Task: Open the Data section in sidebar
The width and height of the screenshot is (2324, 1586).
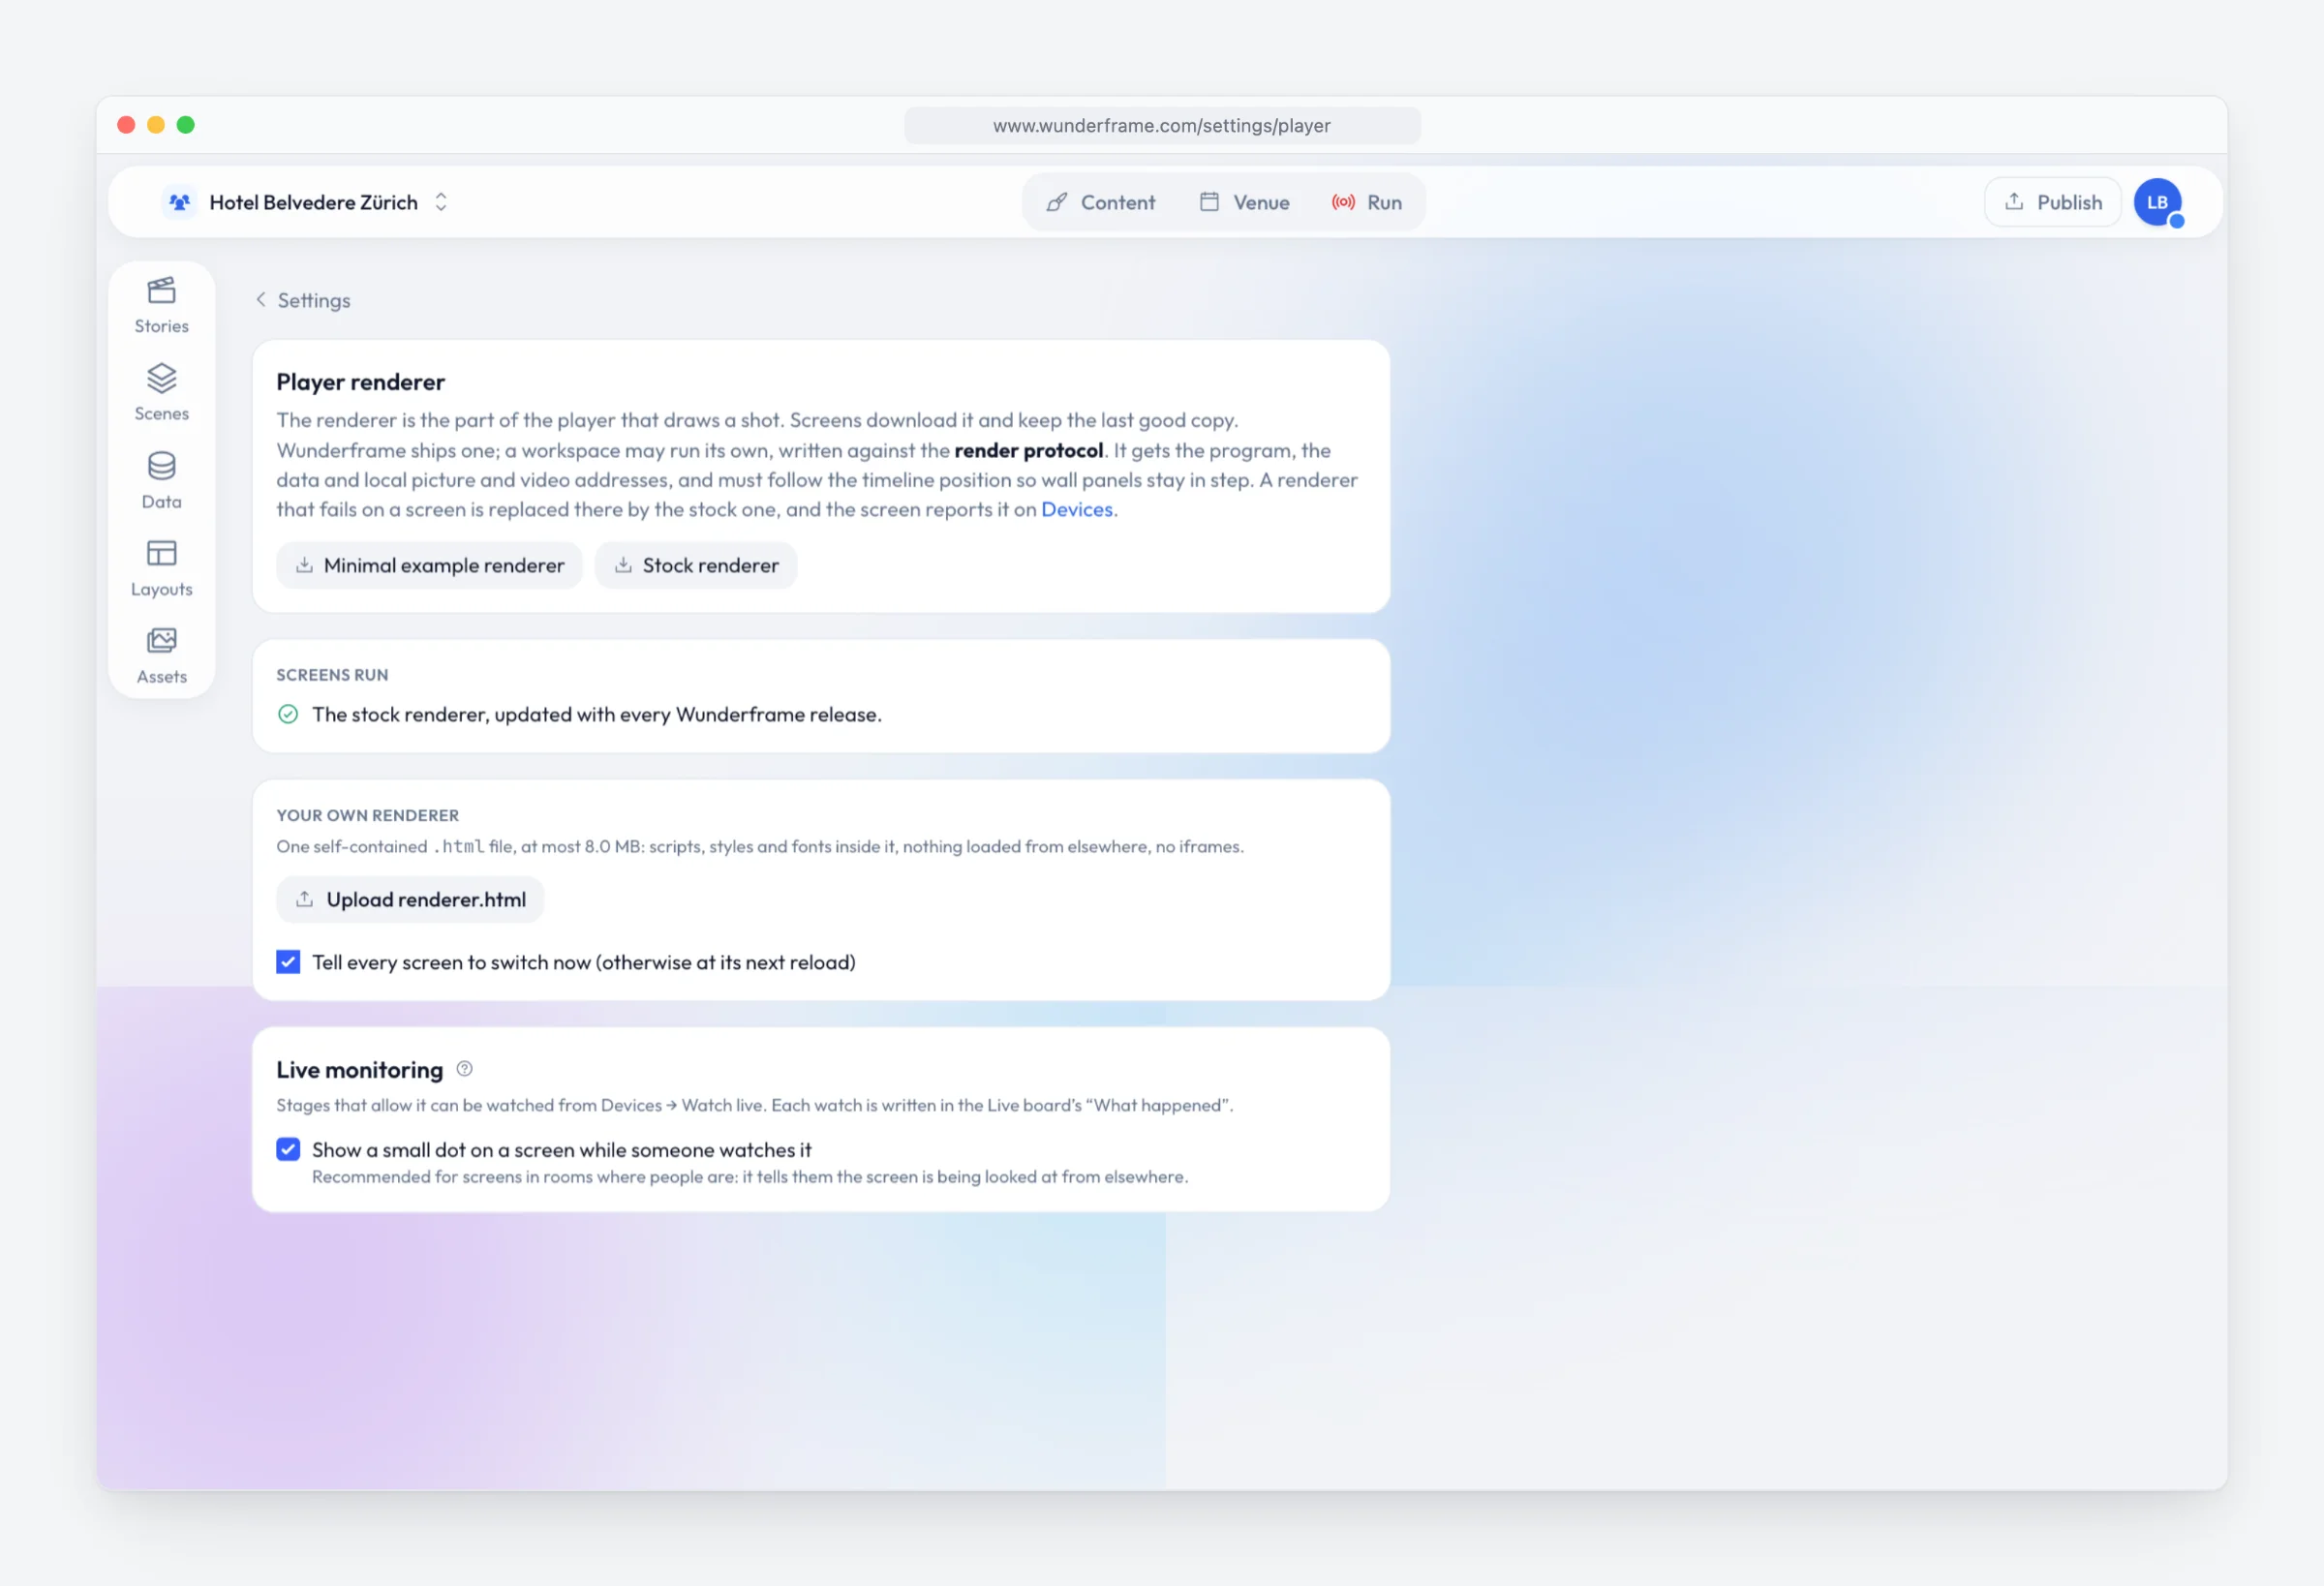Action: [161, 480]
